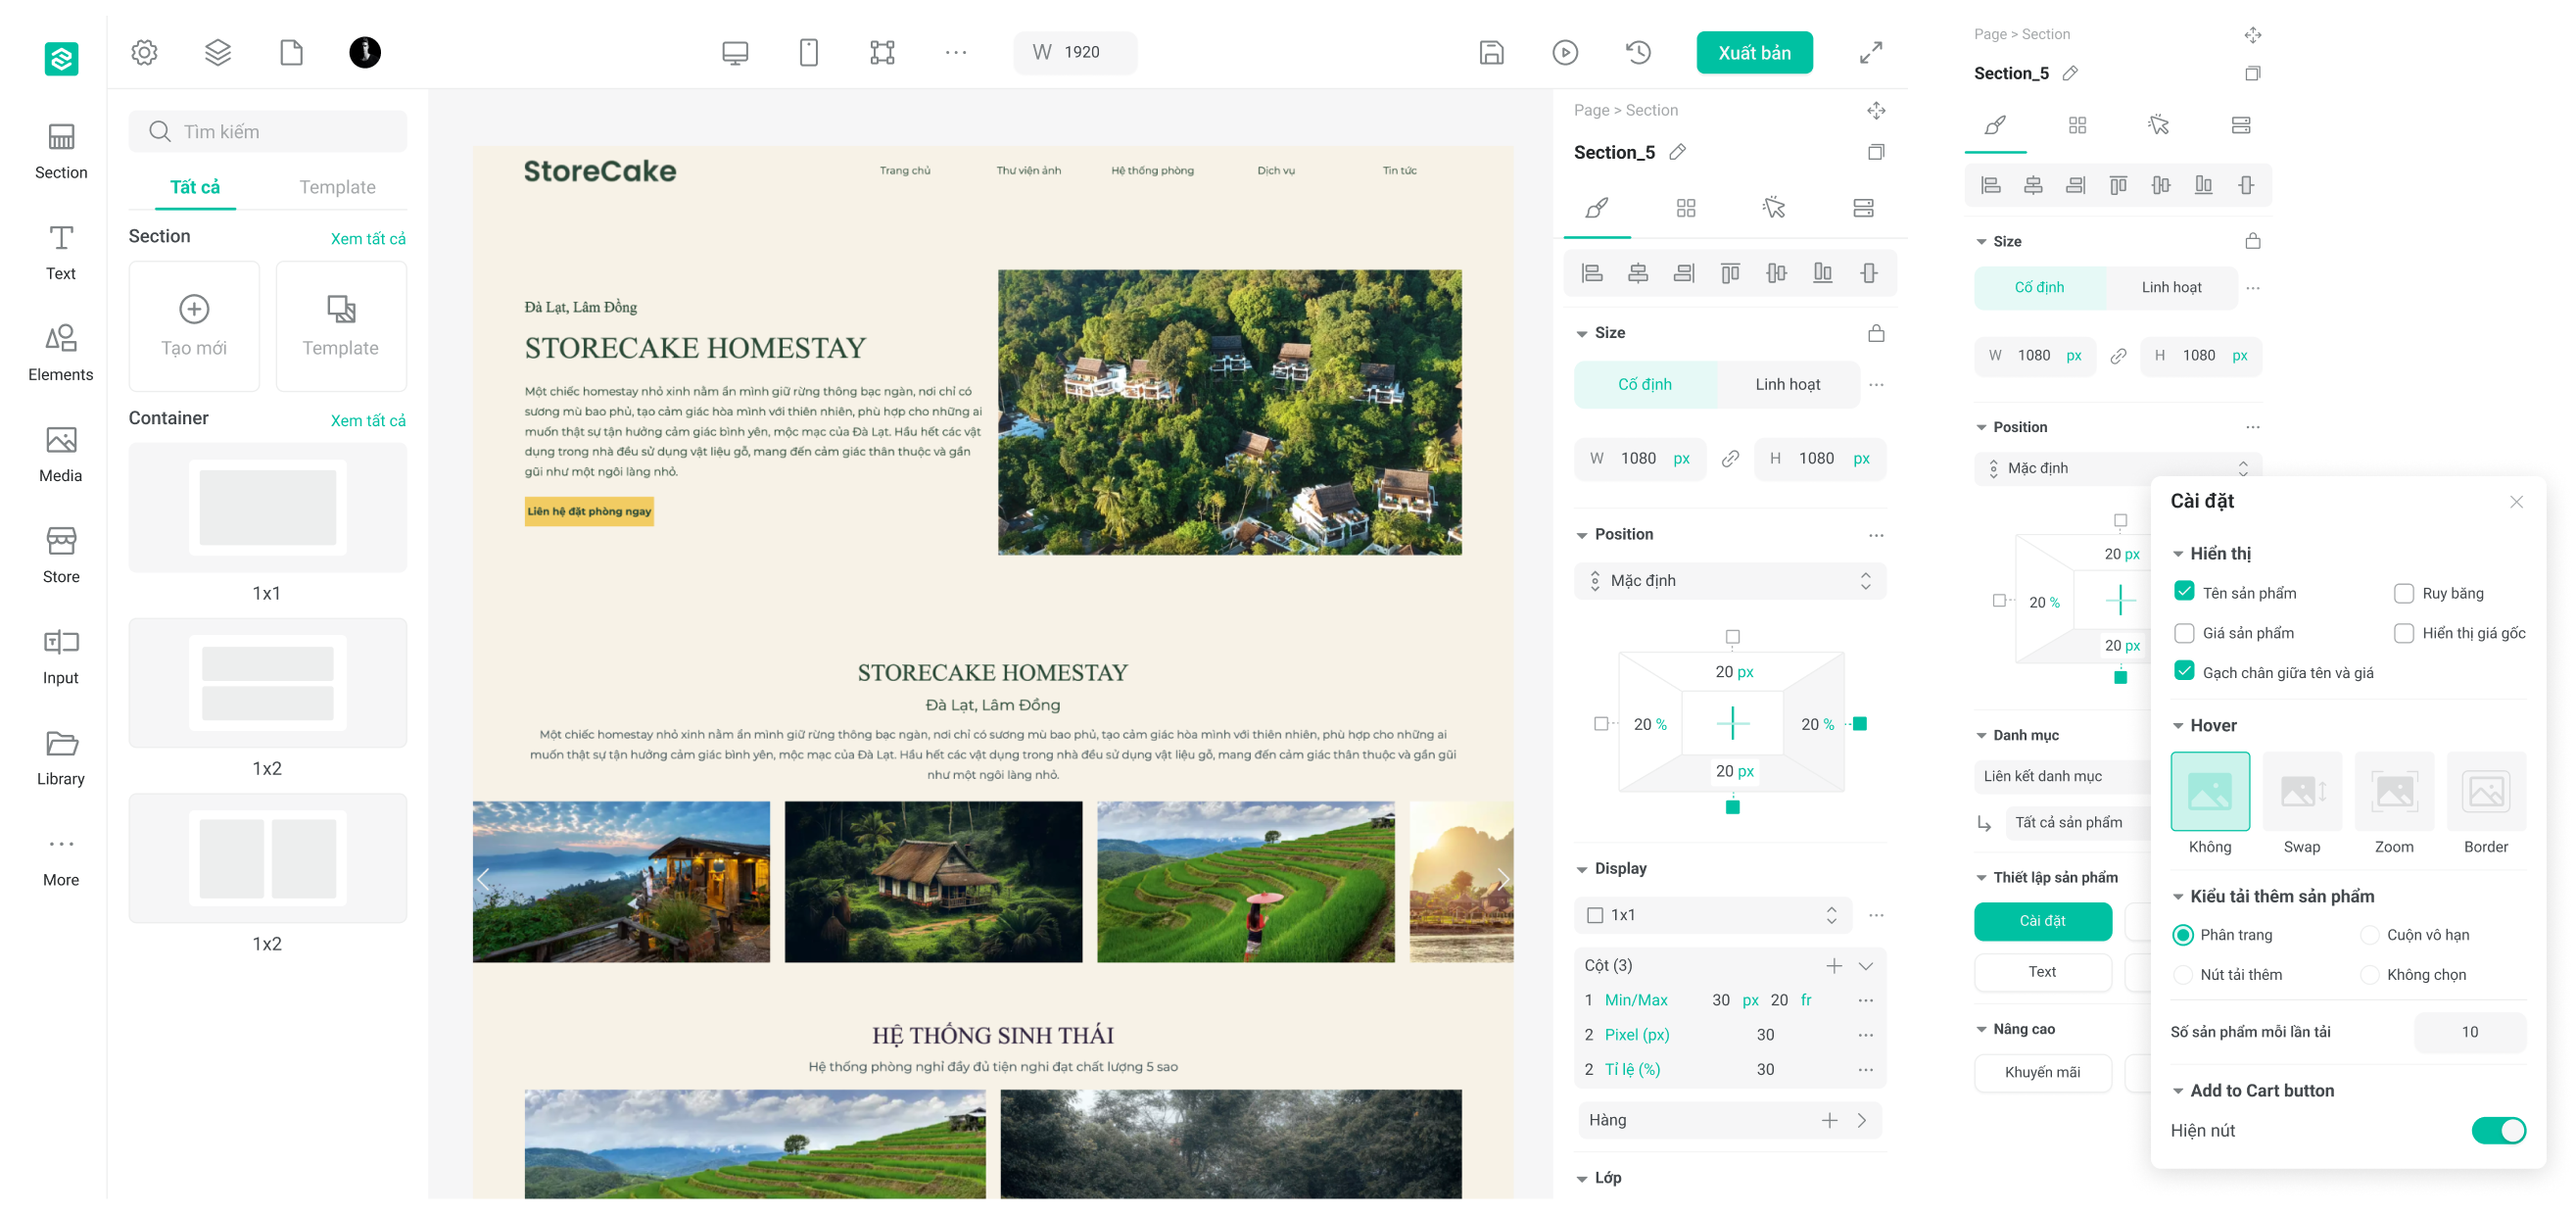Open 'Xem tất cả' link under Container

[x=367, y=420]
